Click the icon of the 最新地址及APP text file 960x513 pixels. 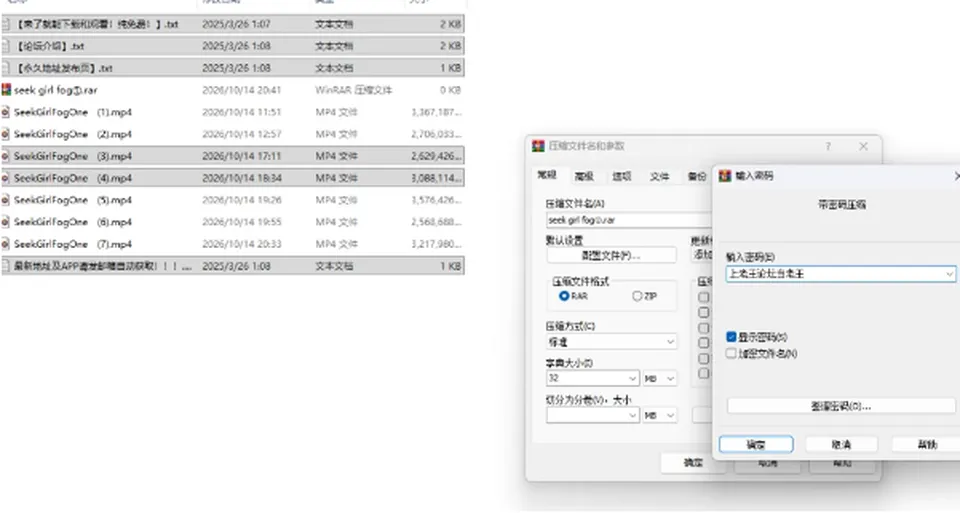pos(6,266)
